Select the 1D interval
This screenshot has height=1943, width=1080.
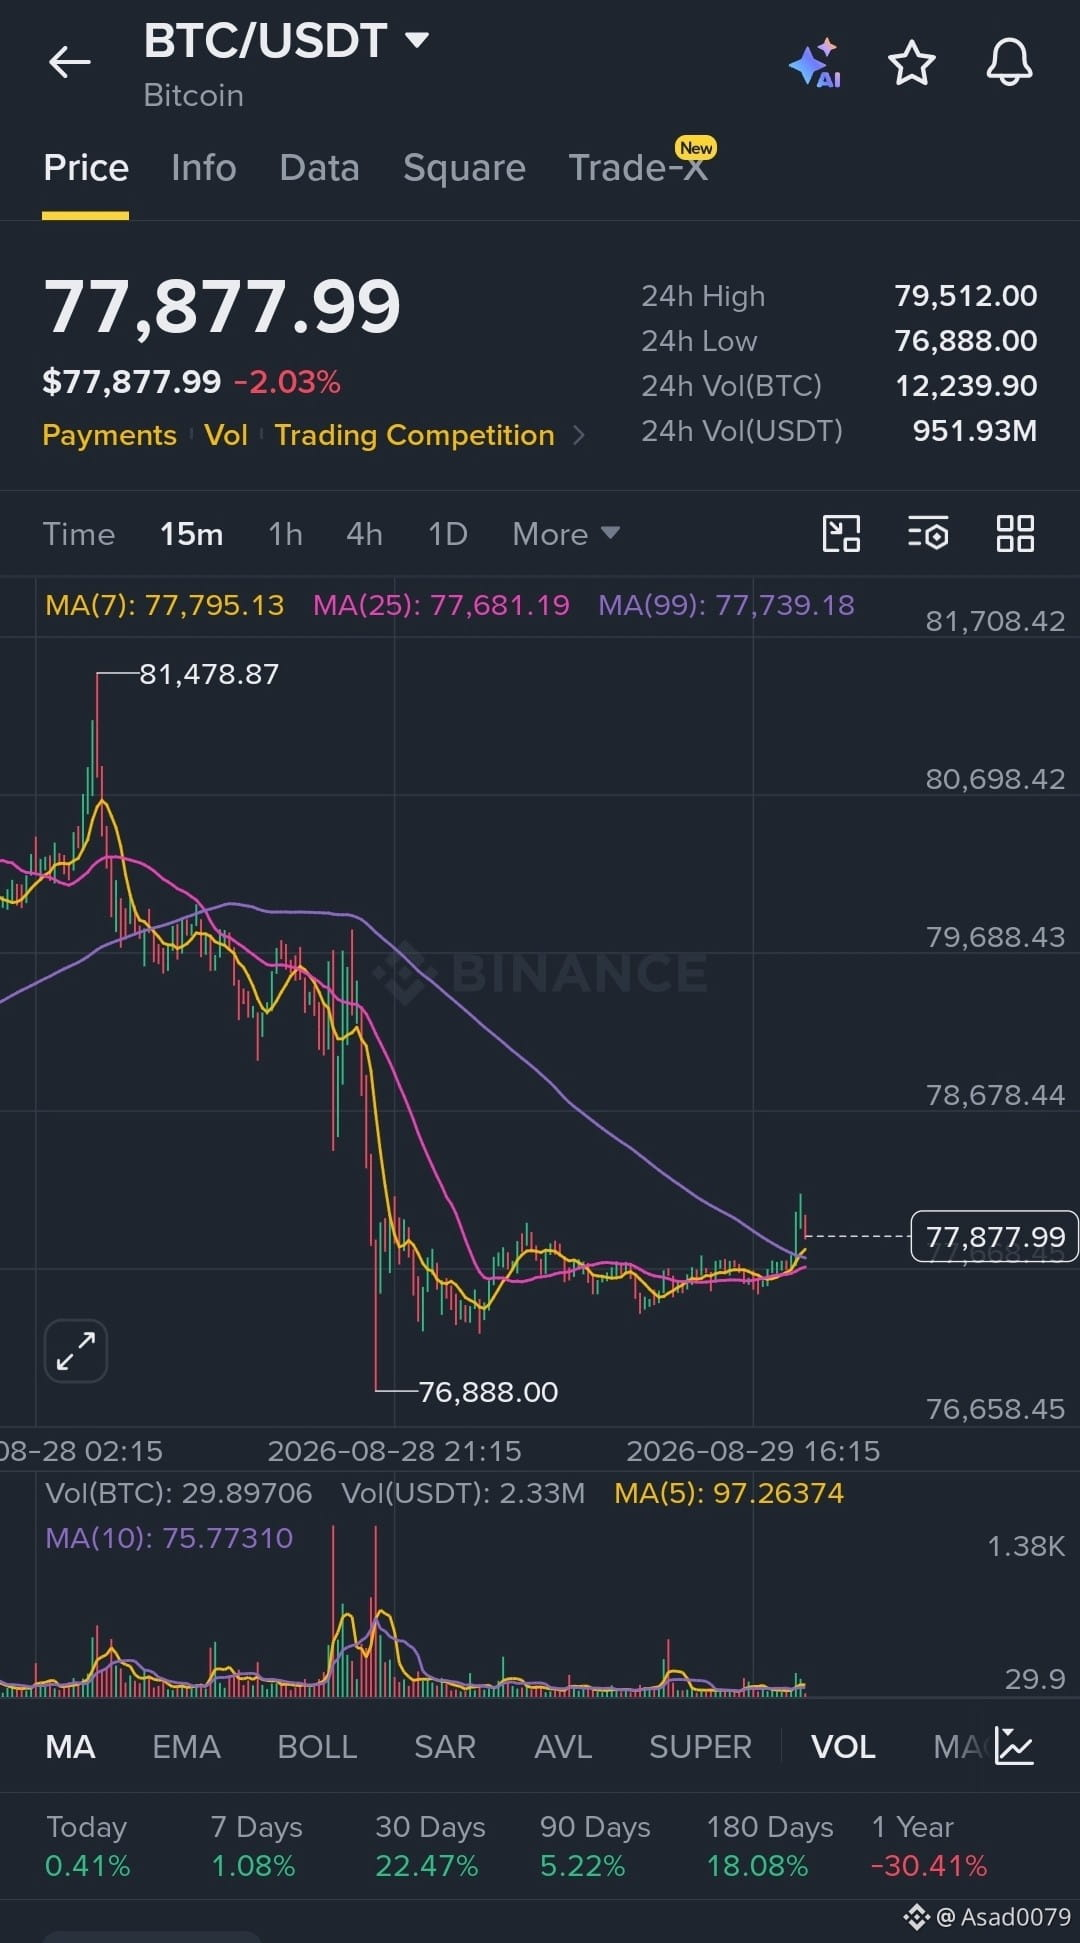(448, 534)
